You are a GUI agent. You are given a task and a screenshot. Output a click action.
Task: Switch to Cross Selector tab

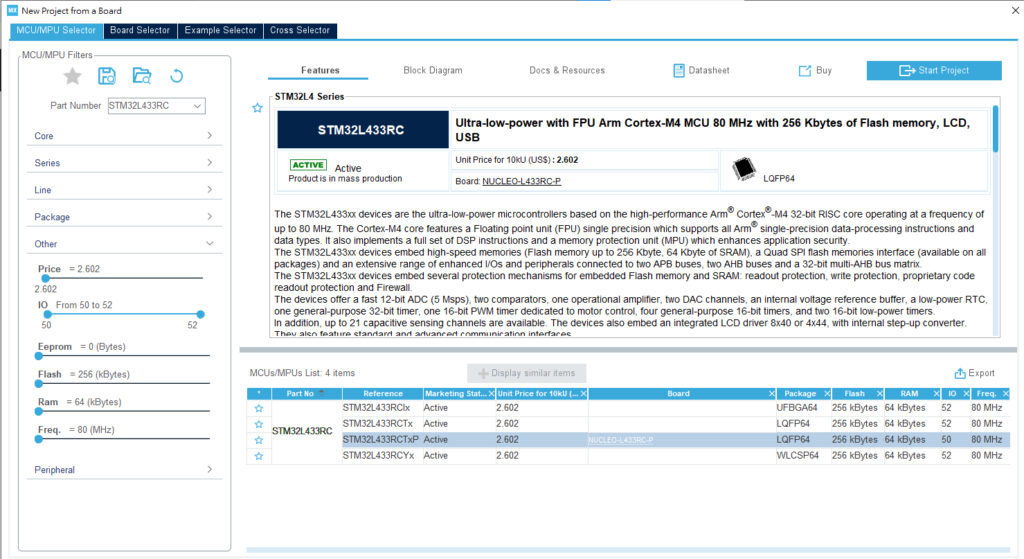coord(300,31)
